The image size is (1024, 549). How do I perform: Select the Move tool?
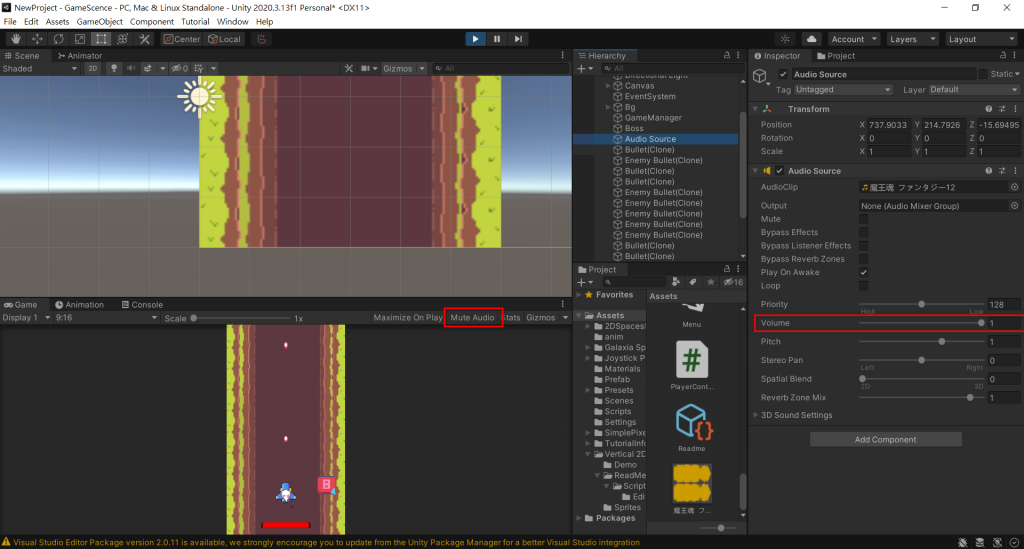[37, 39]
